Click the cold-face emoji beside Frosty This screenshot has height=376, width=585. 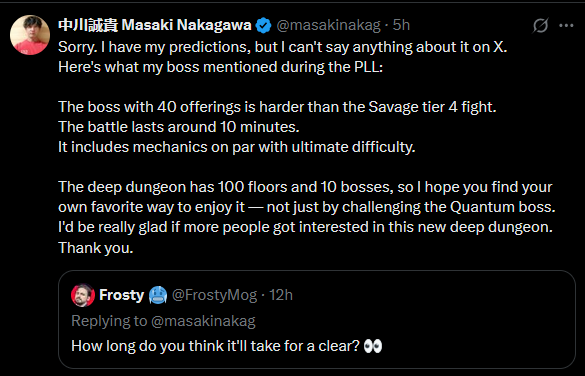[x=158, y=295]
